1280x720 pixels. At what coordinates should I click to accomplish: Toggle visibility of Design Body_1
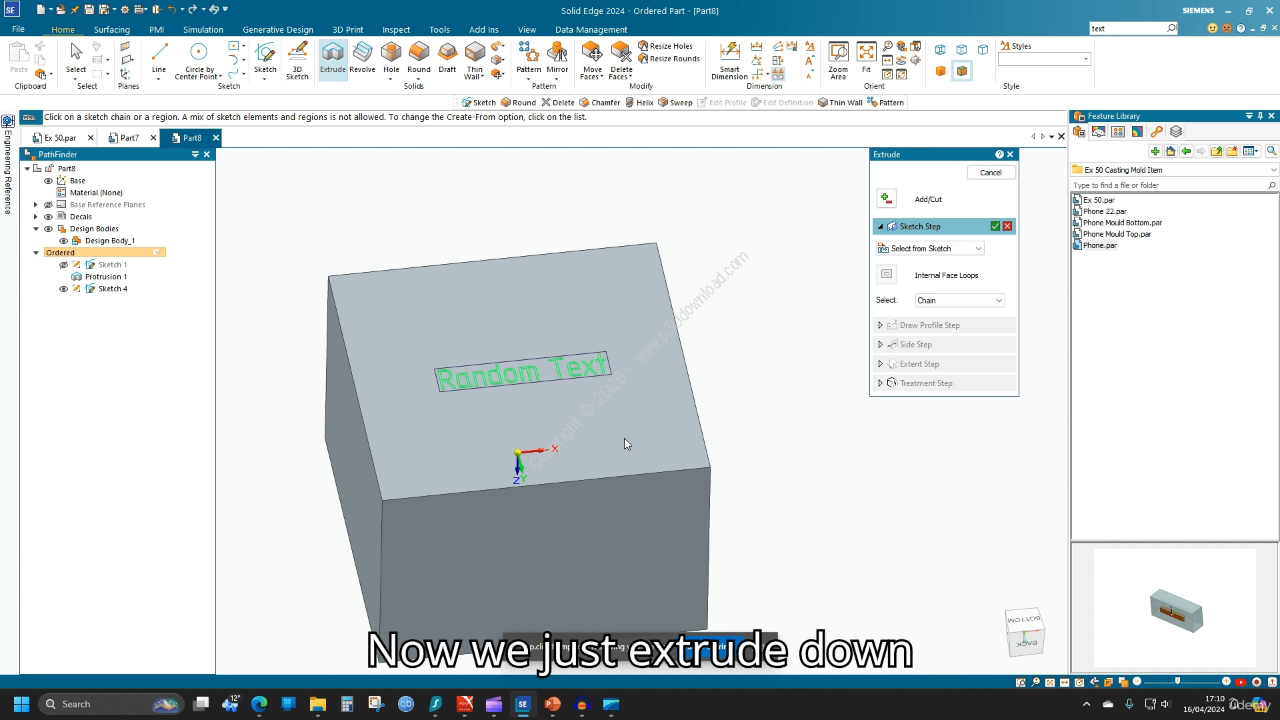(x=64, y=241)
